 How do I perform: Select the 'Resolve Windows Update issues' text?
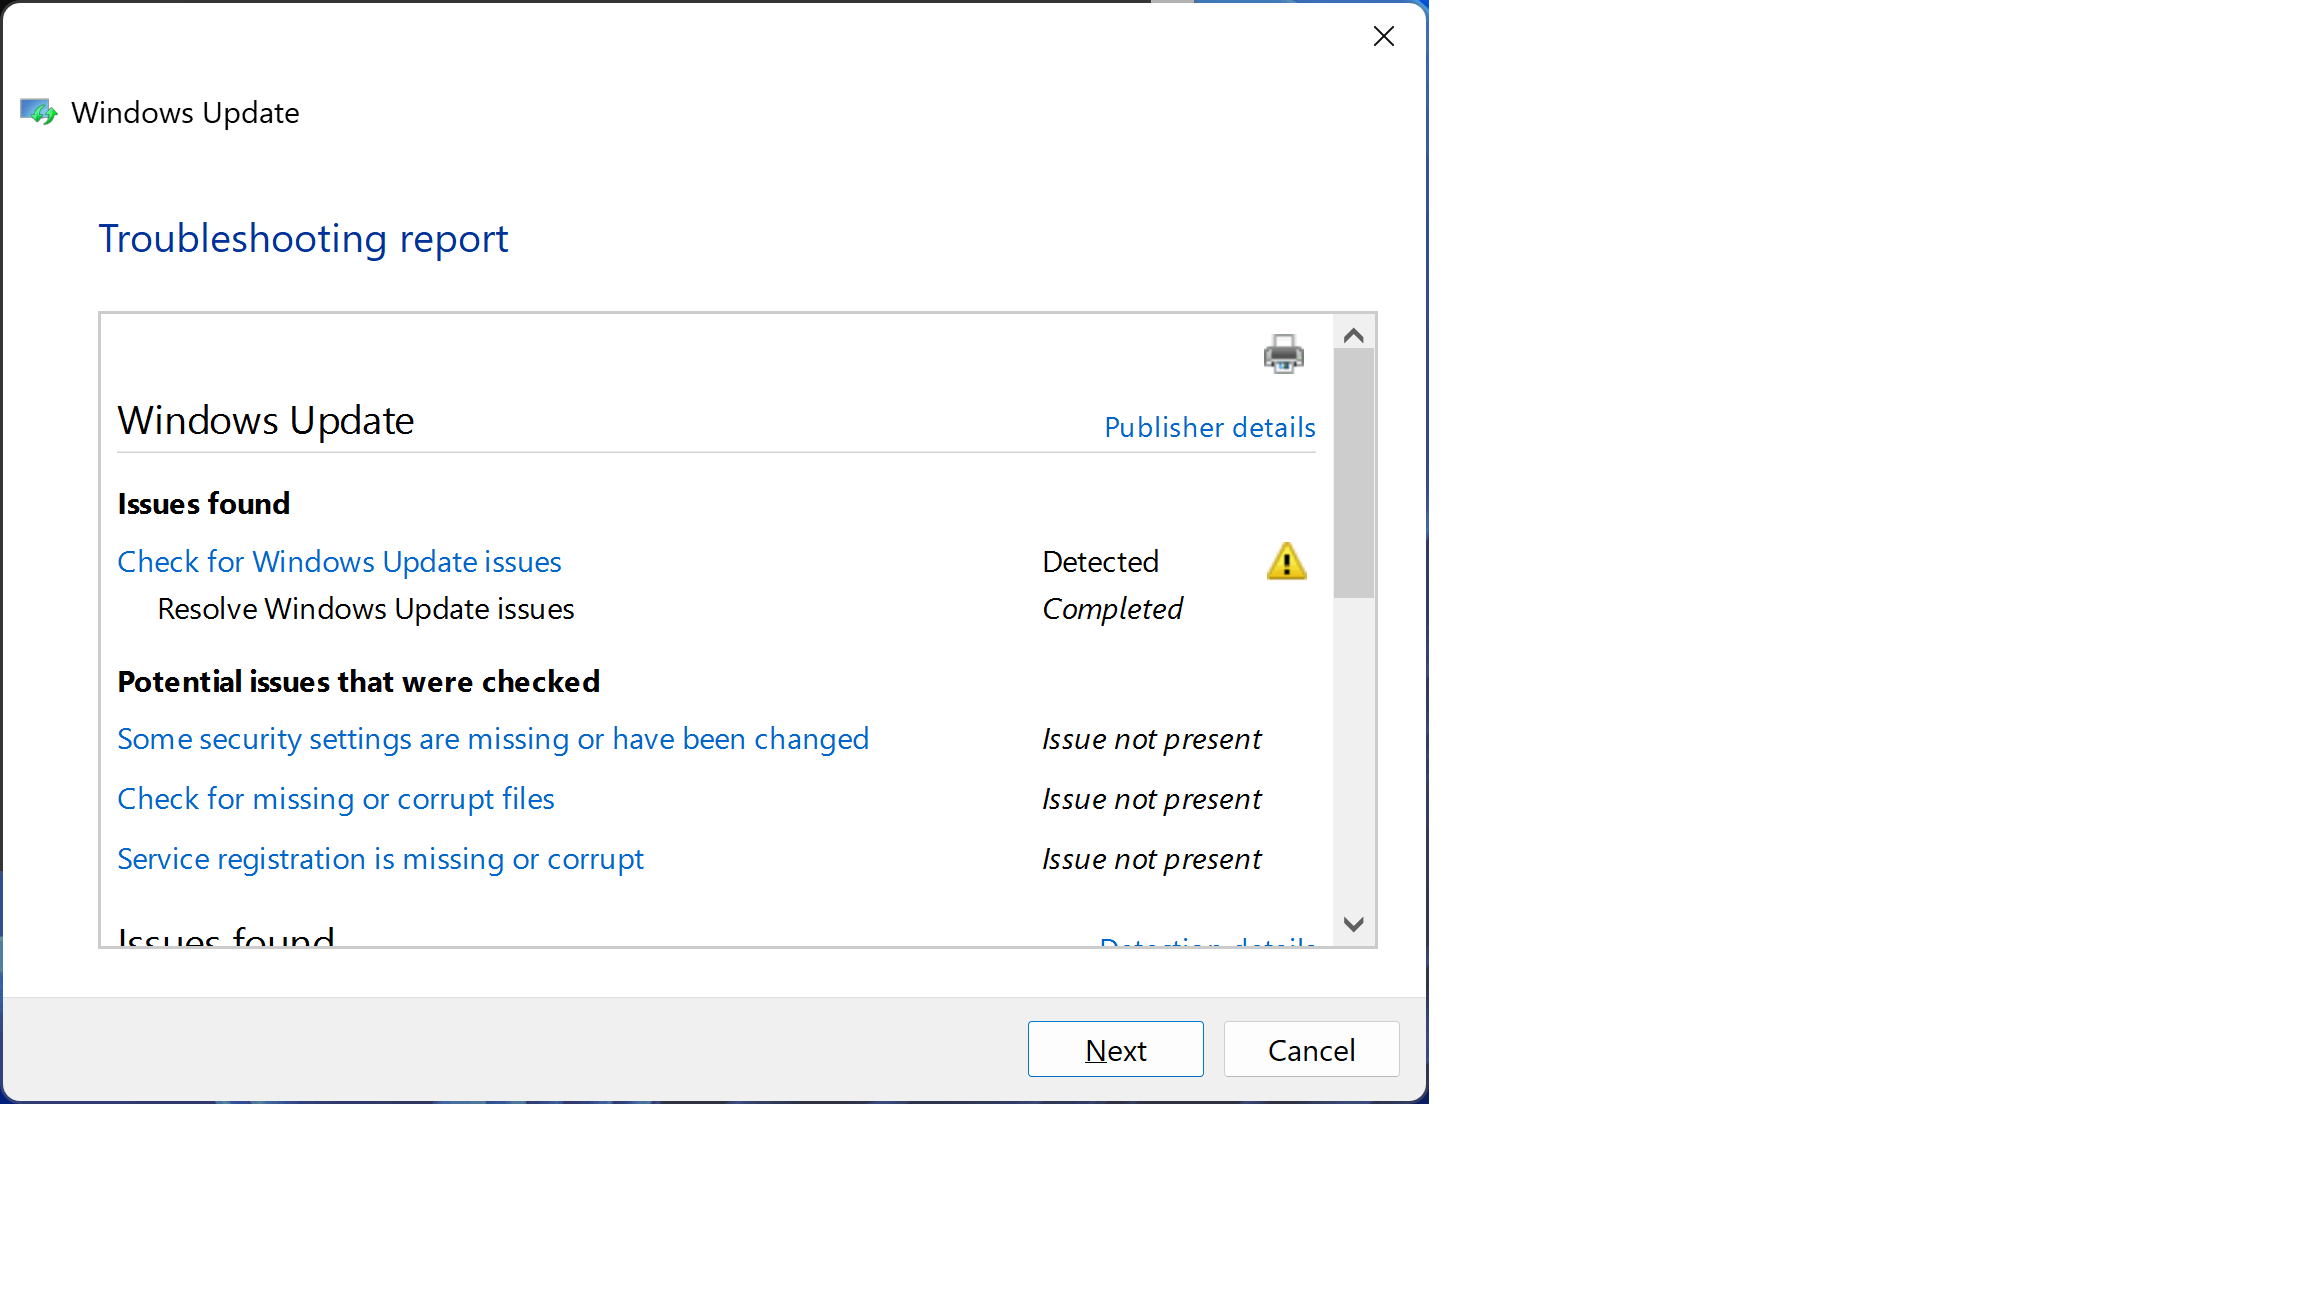point(365,608)
